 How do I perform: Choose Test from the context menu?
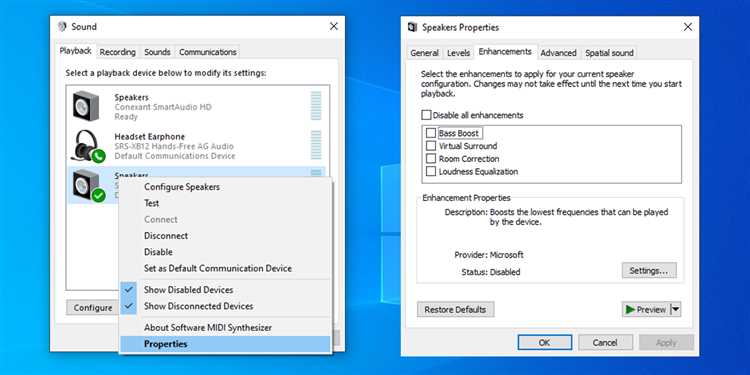tap(225, 203)
